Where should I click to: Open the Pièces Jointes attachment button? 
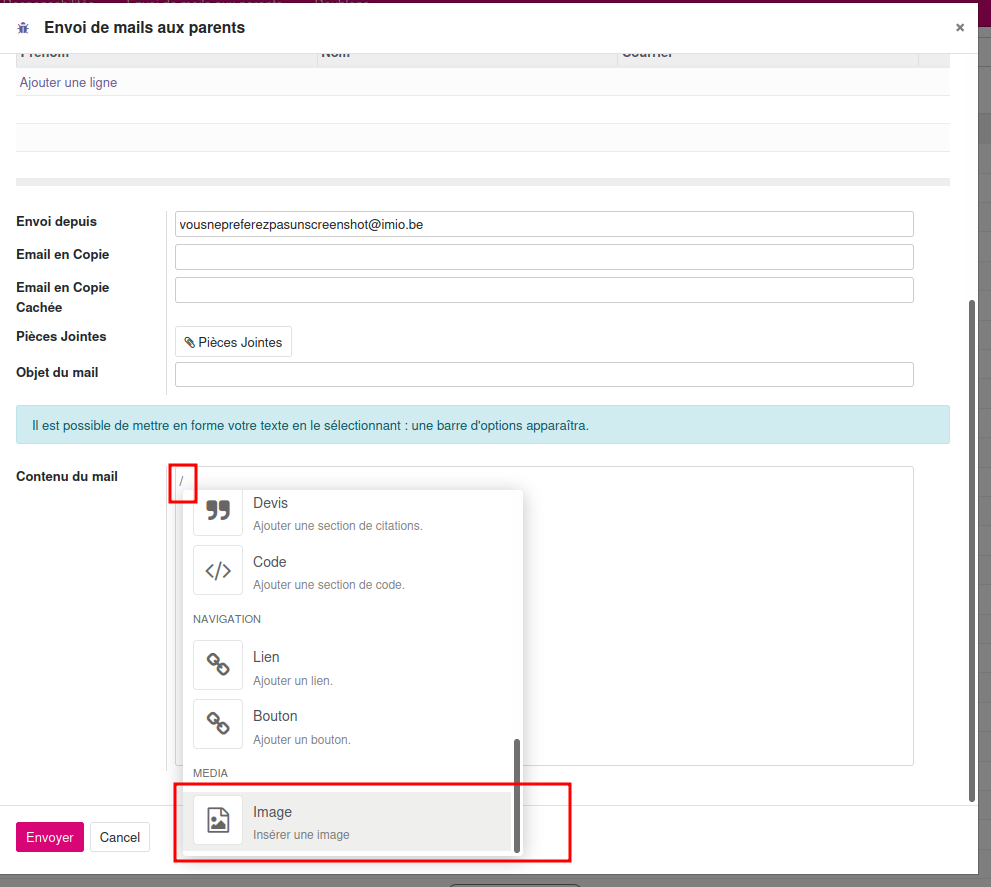coord(233,342)
